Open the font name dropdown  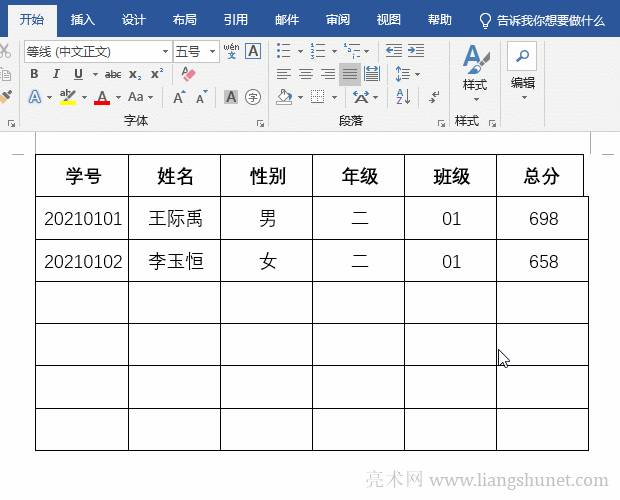tap(165, 51)
